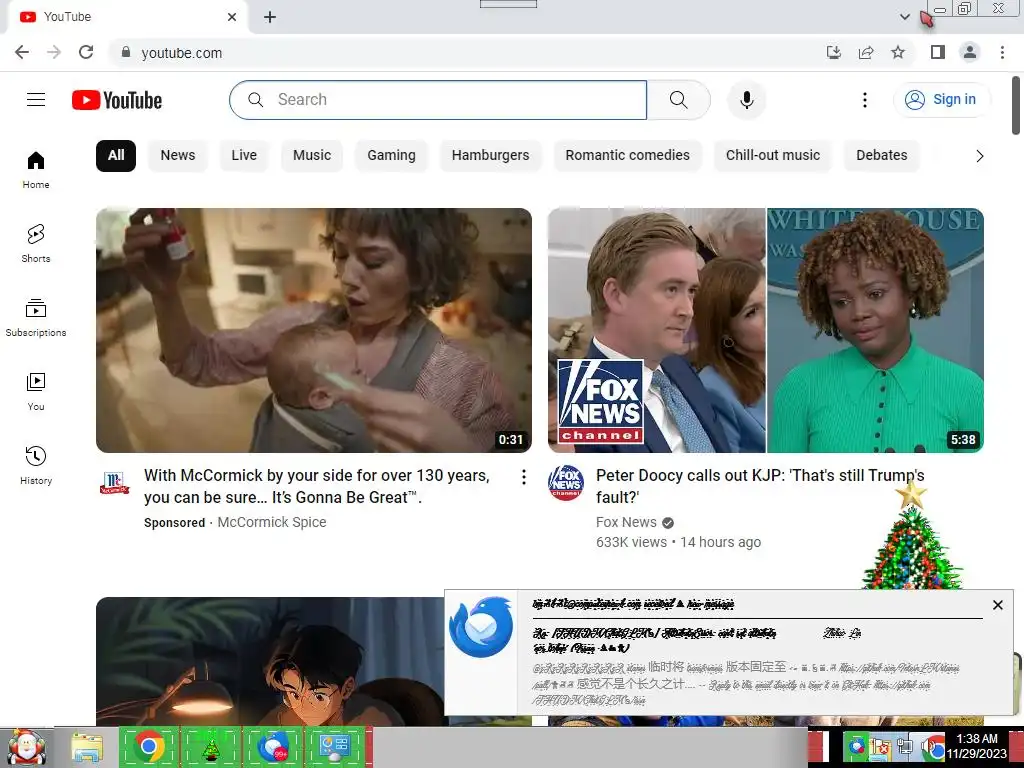
Task: Open Chrome profile avatar
Action: [970, 52]
